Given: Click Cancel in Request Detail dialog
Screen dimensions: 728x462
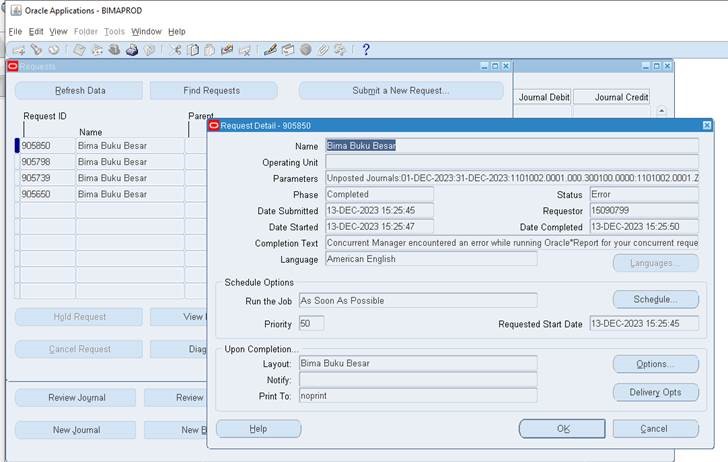Looking at the screenshot, I should (656, 429).
